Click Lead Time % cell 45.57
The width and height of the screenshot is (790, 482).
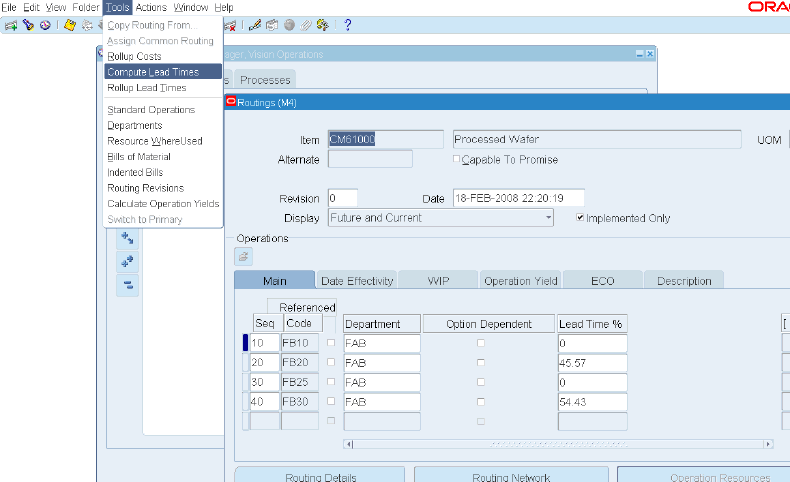pyautogui.click(x=592, y=363)
